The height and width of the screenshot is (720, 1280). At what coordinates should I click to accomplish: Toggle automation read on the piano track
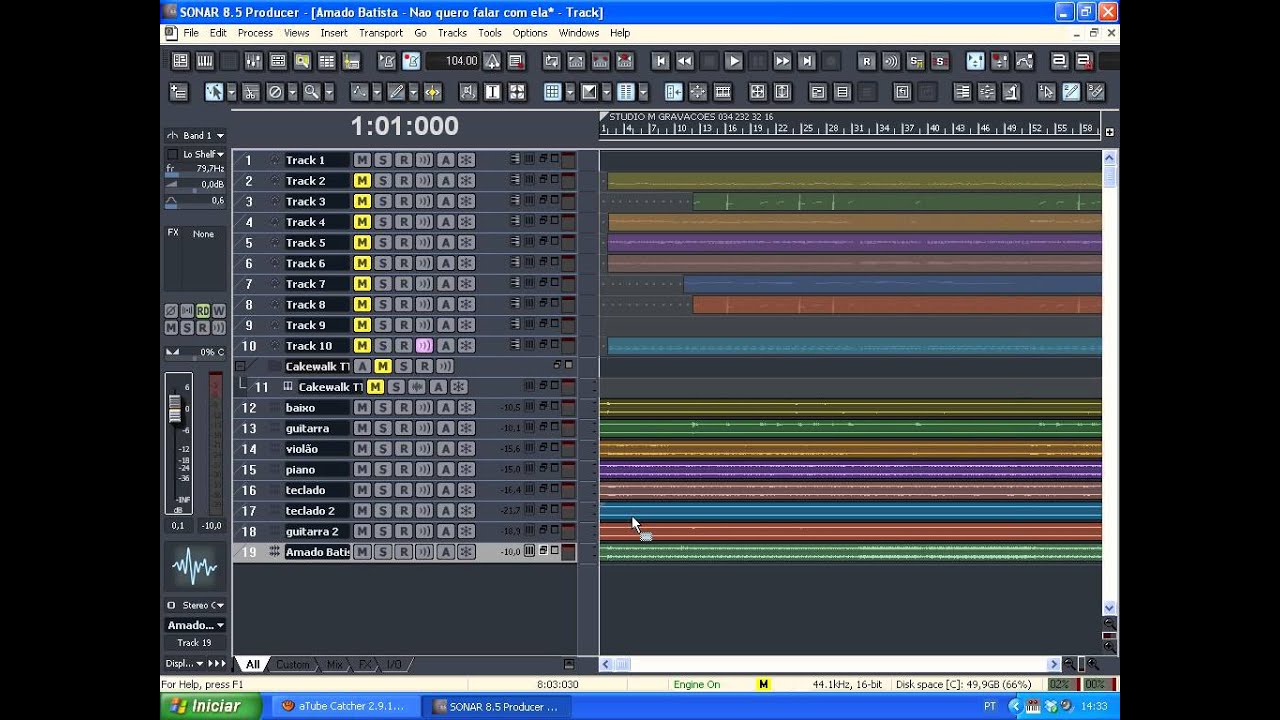[x=445, y=470]
